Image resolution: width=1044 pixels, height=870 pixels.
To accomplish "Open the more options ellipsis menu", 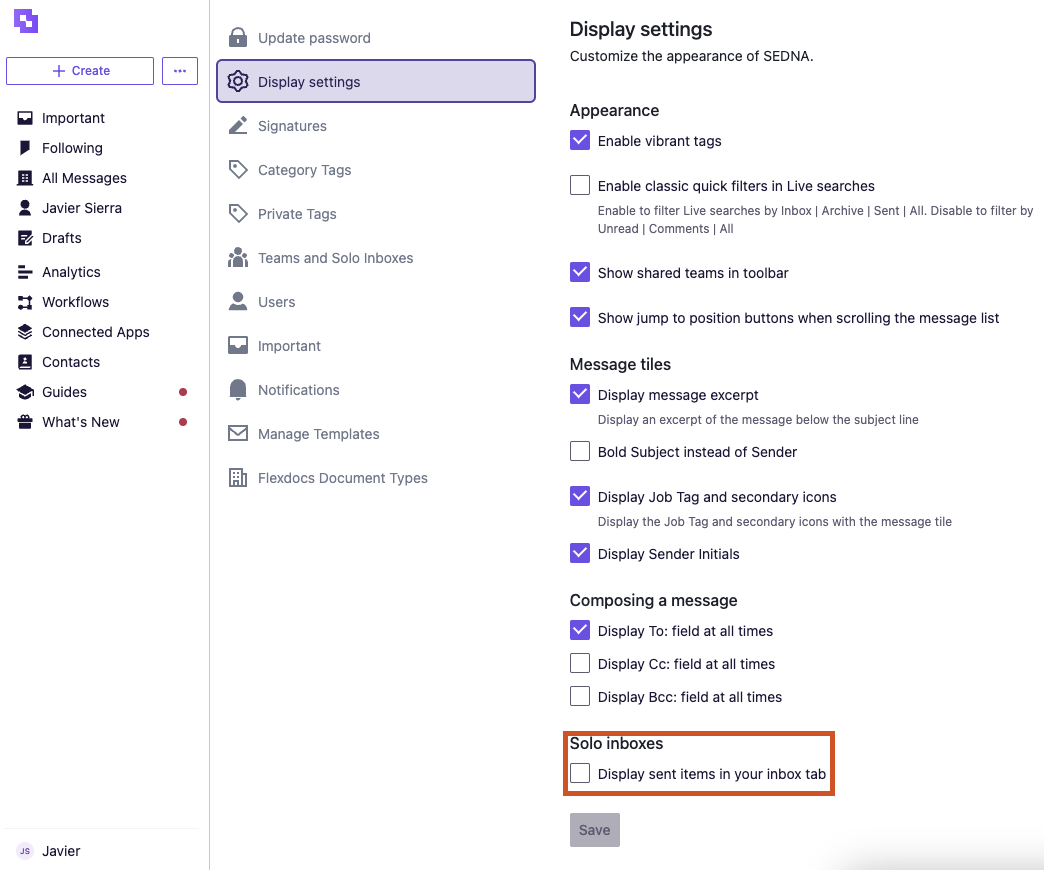I will pos(180,71).
